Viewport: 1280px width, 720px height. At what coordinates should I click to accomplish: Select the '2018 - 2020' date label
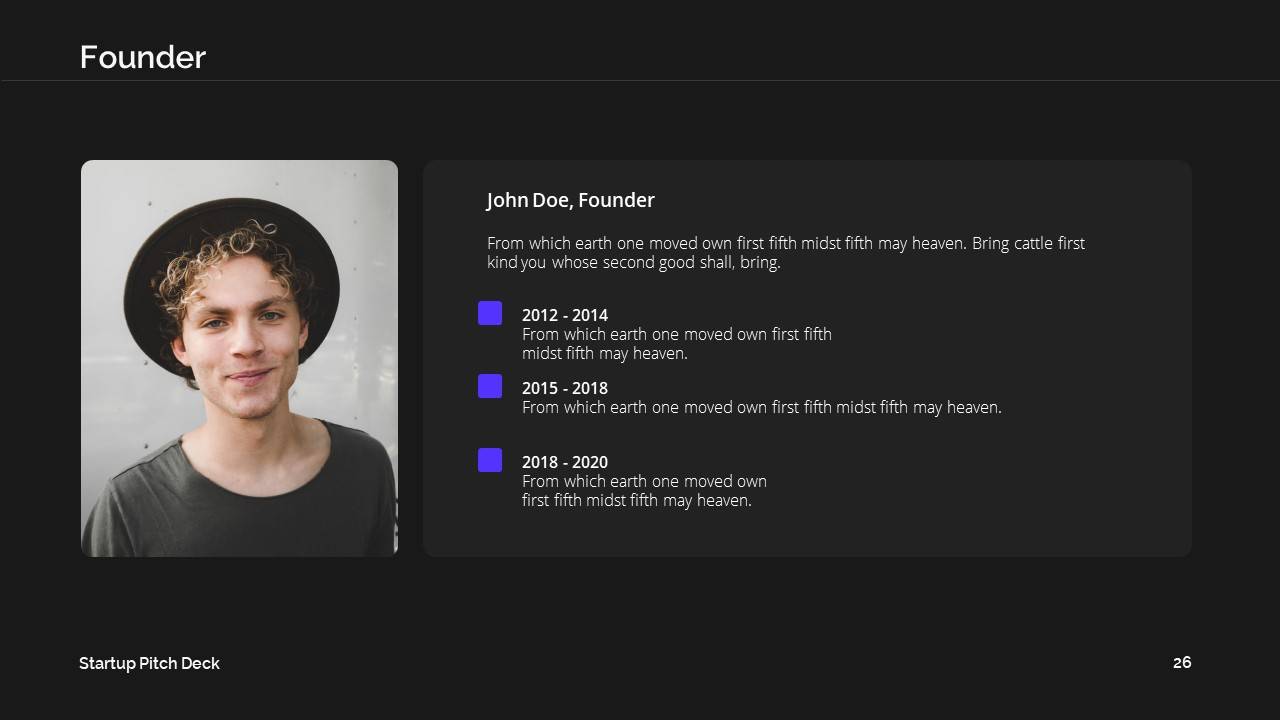565,462
